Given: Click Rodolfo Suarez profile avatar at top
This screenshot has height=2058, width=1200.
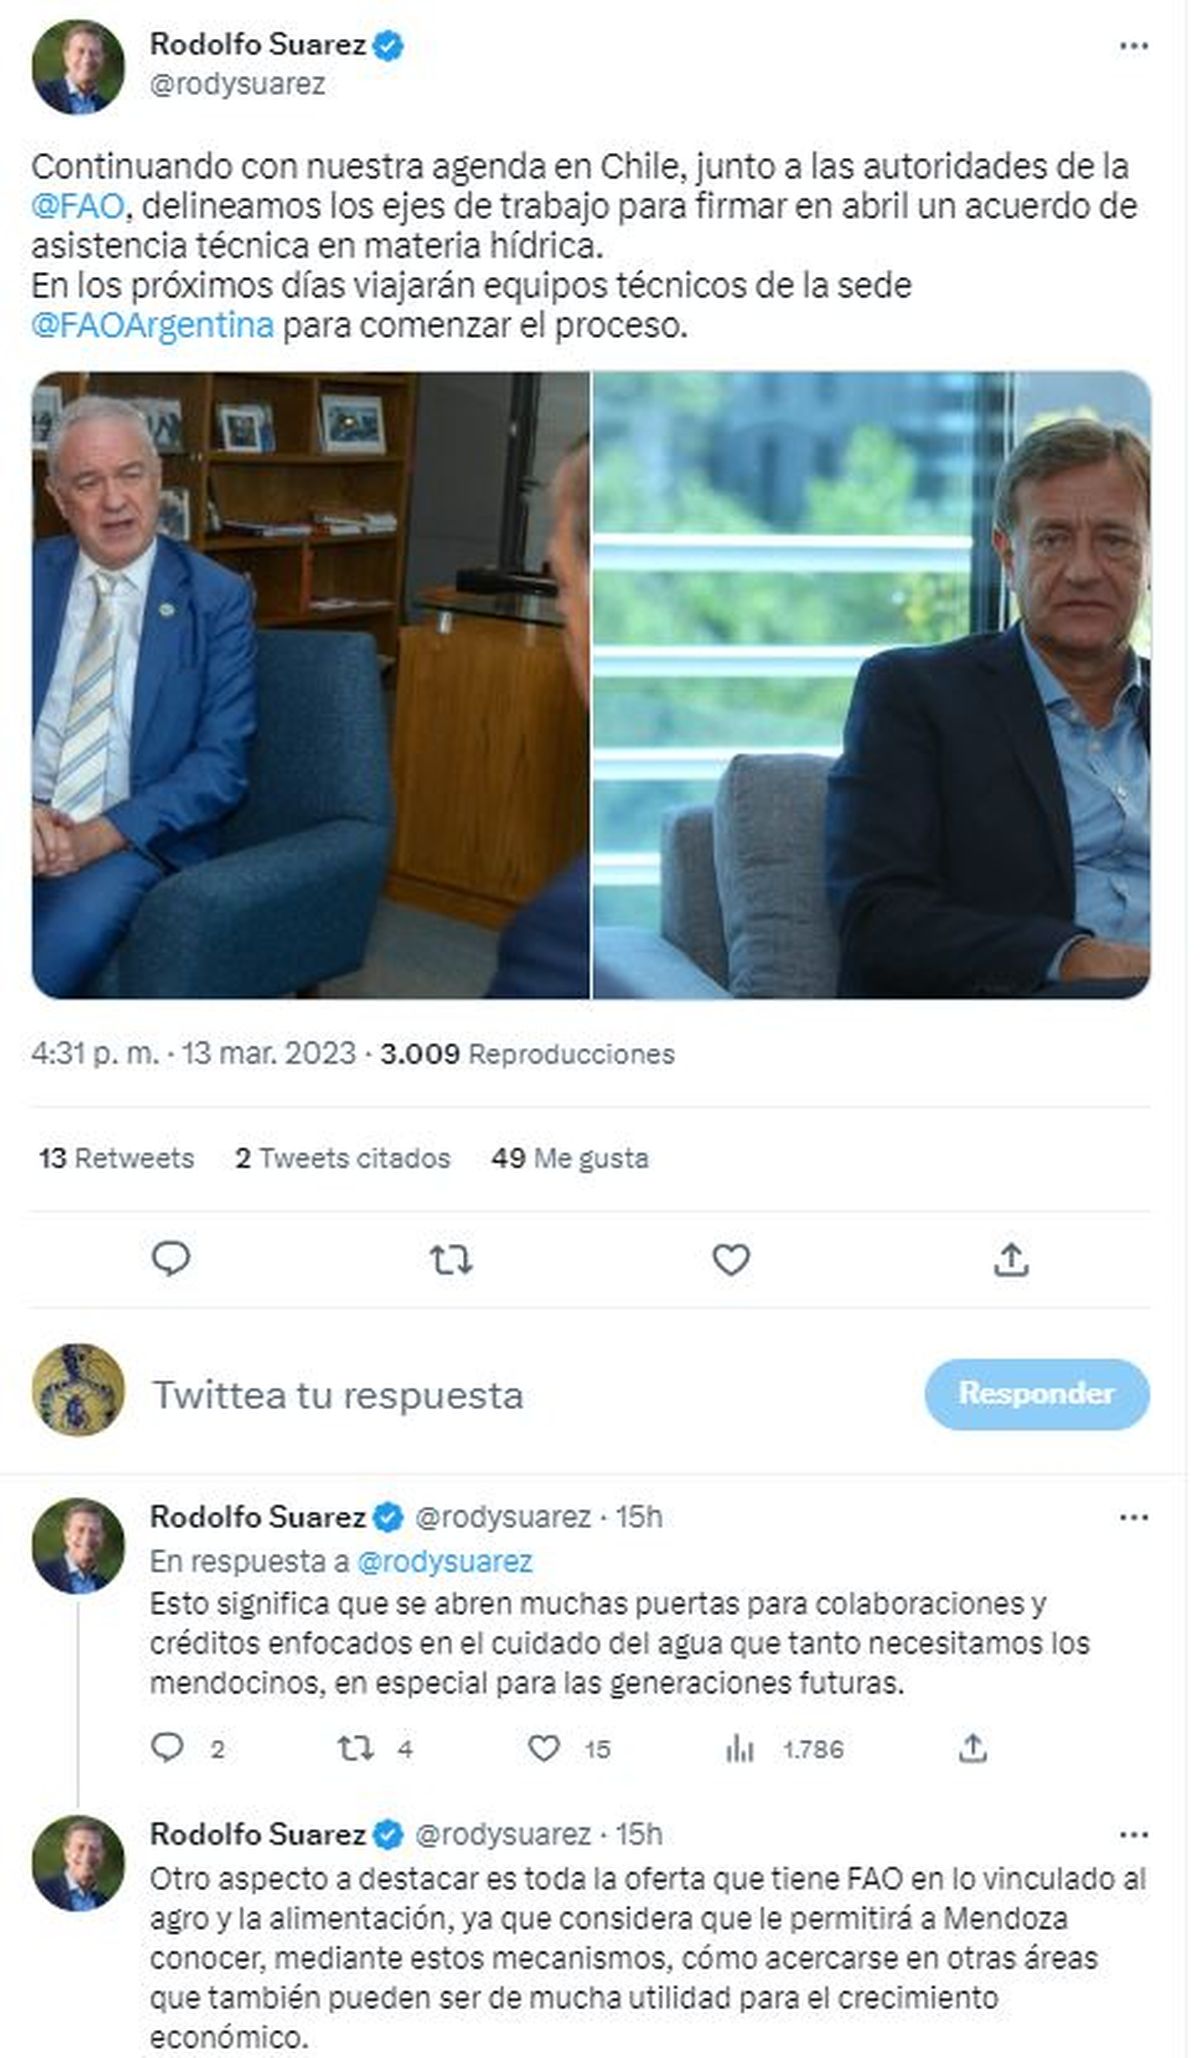Looking at the screenshot, I should pos(78,67).
